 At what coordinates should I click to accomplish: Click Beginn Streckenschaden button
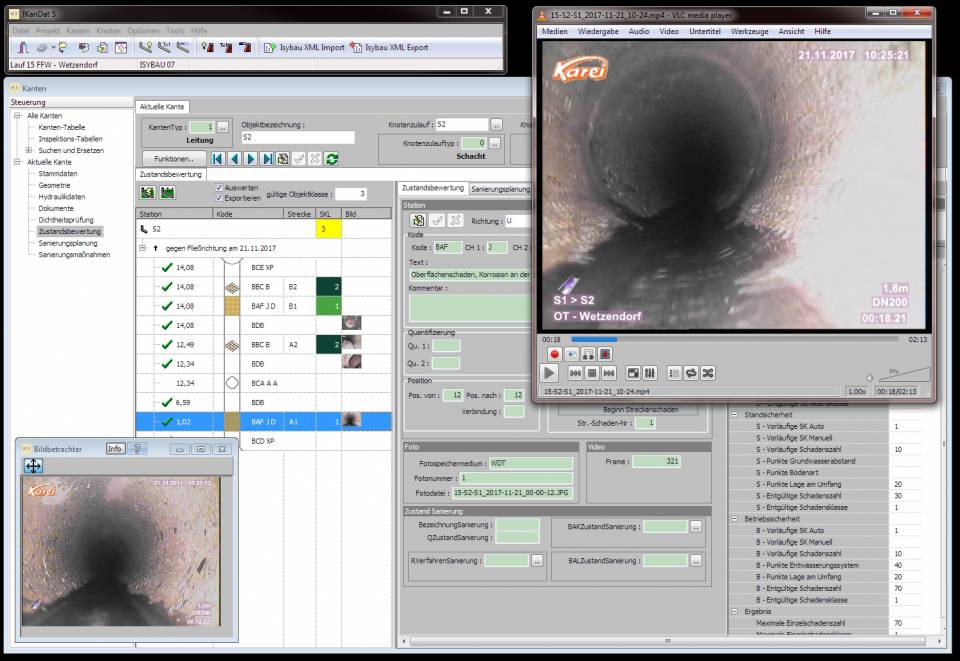(x=640, y=409)
